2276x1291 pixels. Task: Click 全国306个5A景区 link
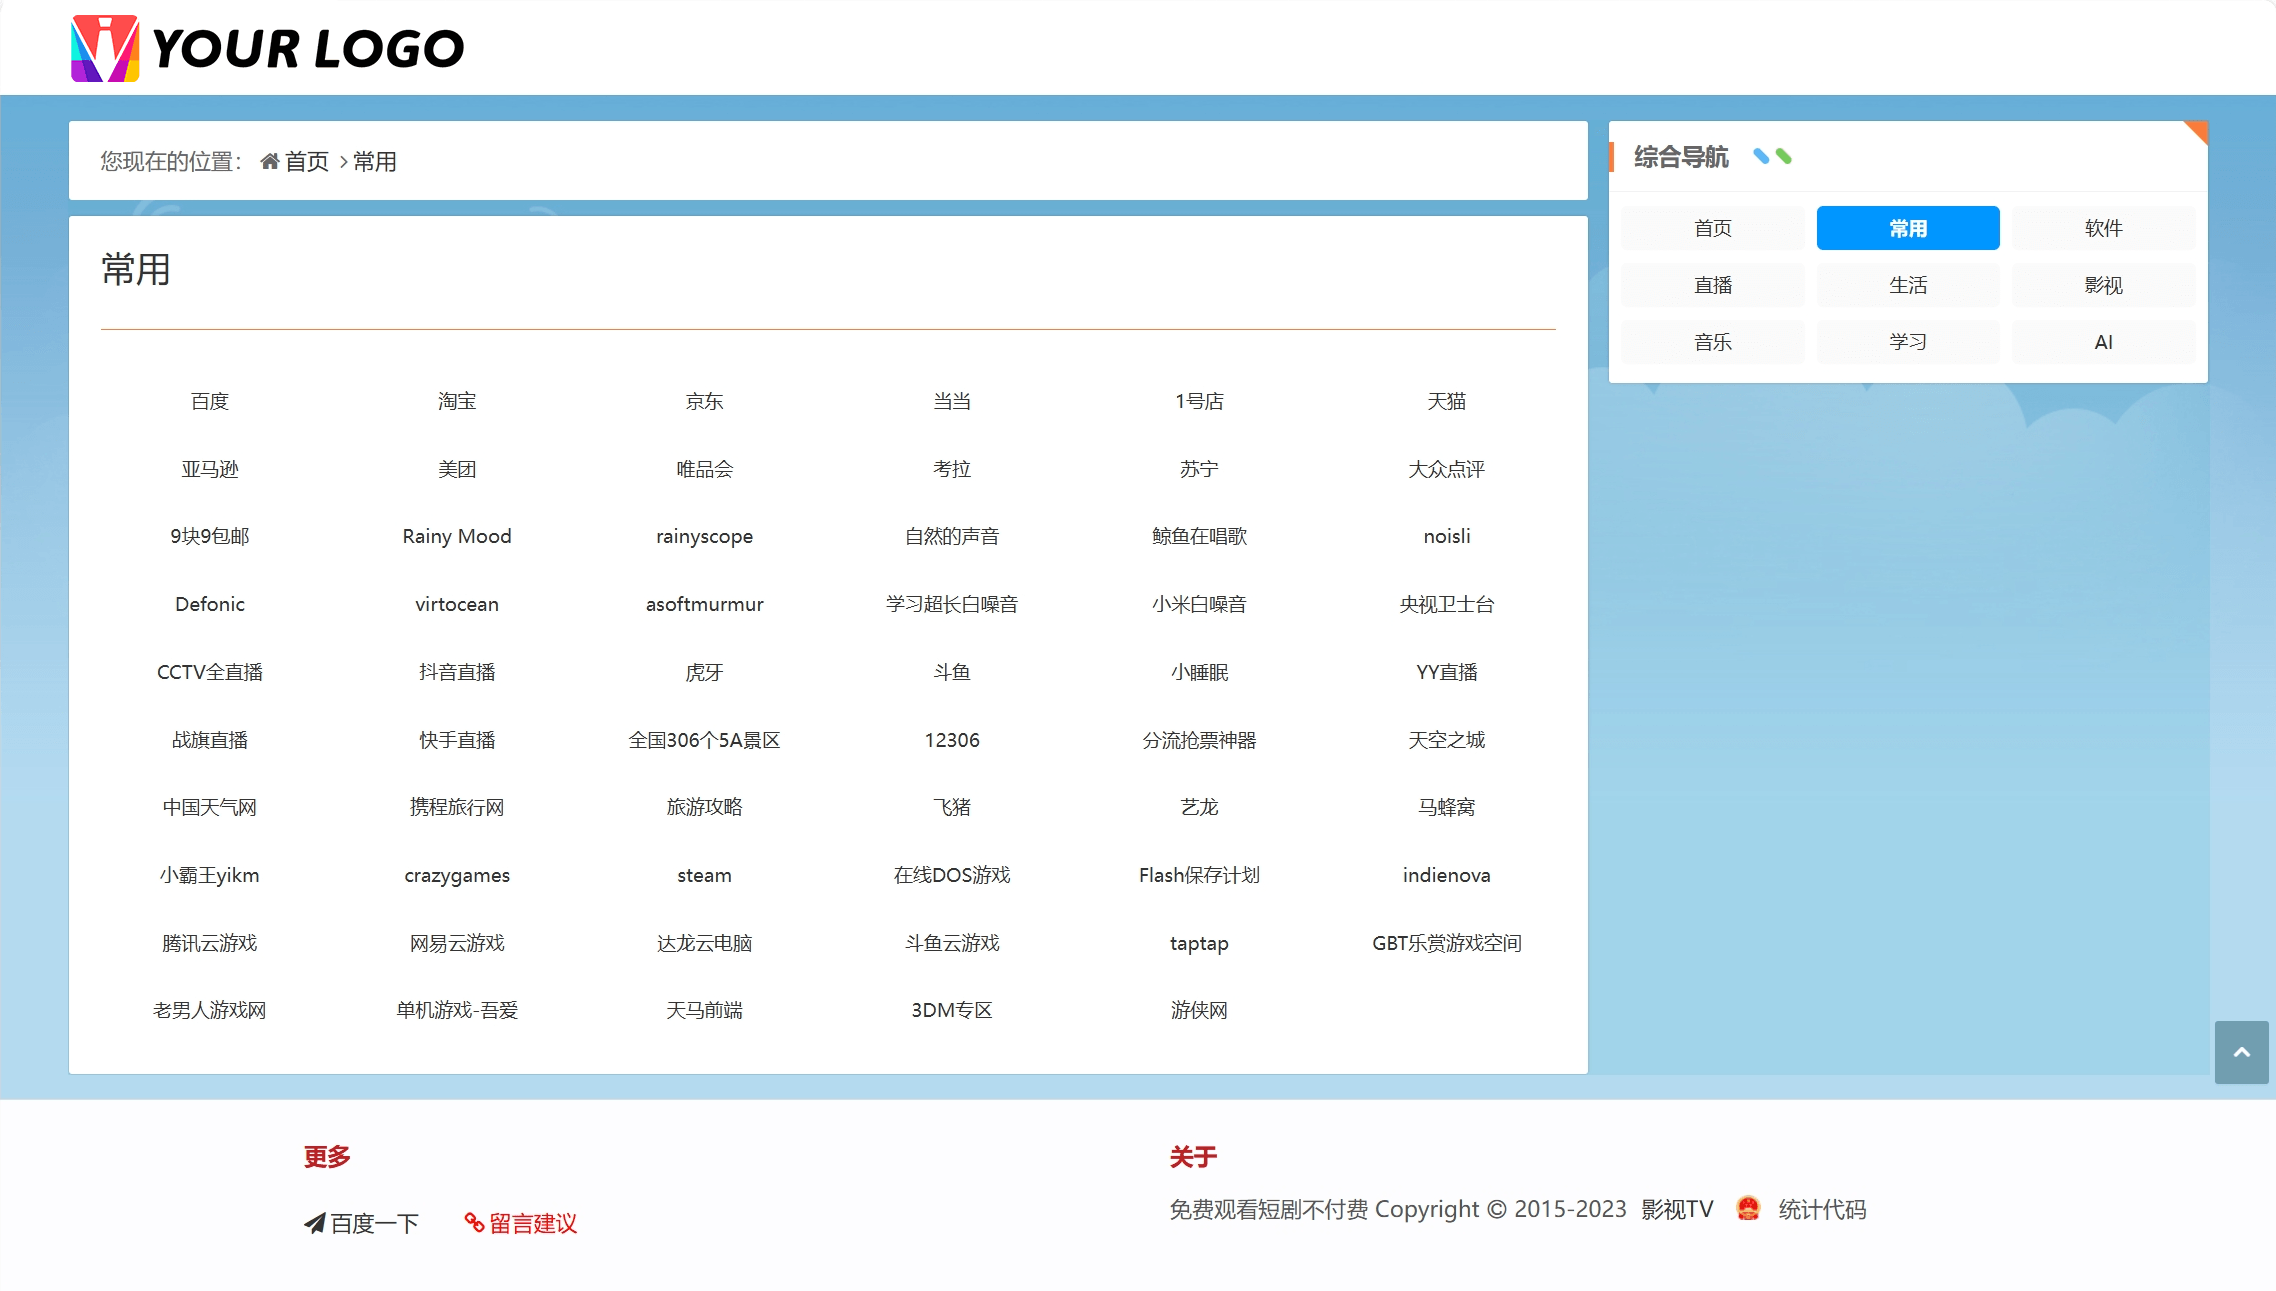point(704,740)
